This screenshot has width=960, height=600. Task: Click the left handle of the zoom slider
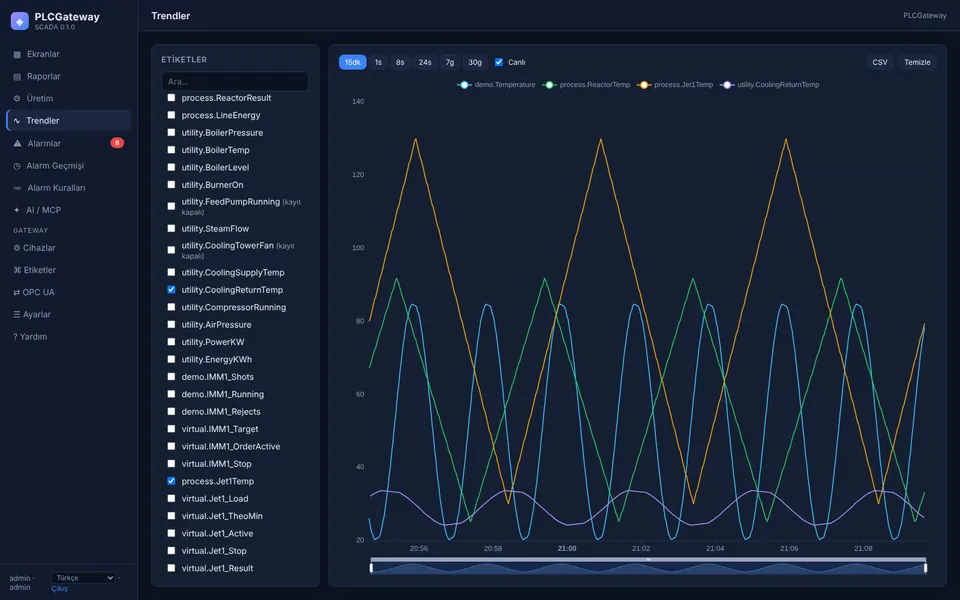371,568
